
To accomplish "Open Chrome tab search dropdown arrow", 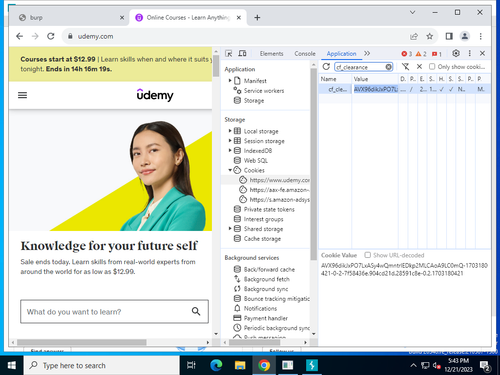I will (412, 12).
